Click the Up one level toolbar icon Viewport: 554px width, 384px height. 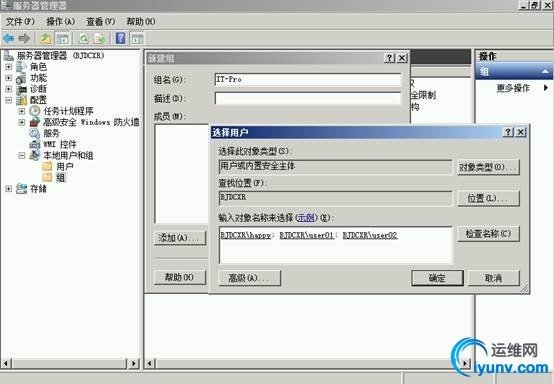[46, 38]
